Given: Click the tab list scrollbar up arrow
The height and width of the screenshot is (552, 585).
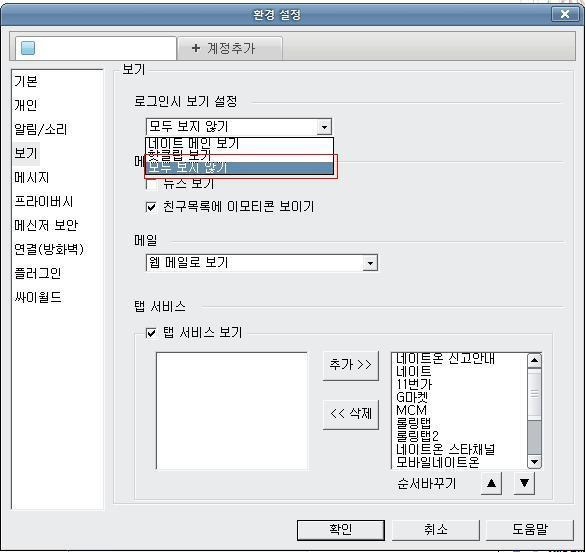Looking at the screenshot, I should click(534, 360).
